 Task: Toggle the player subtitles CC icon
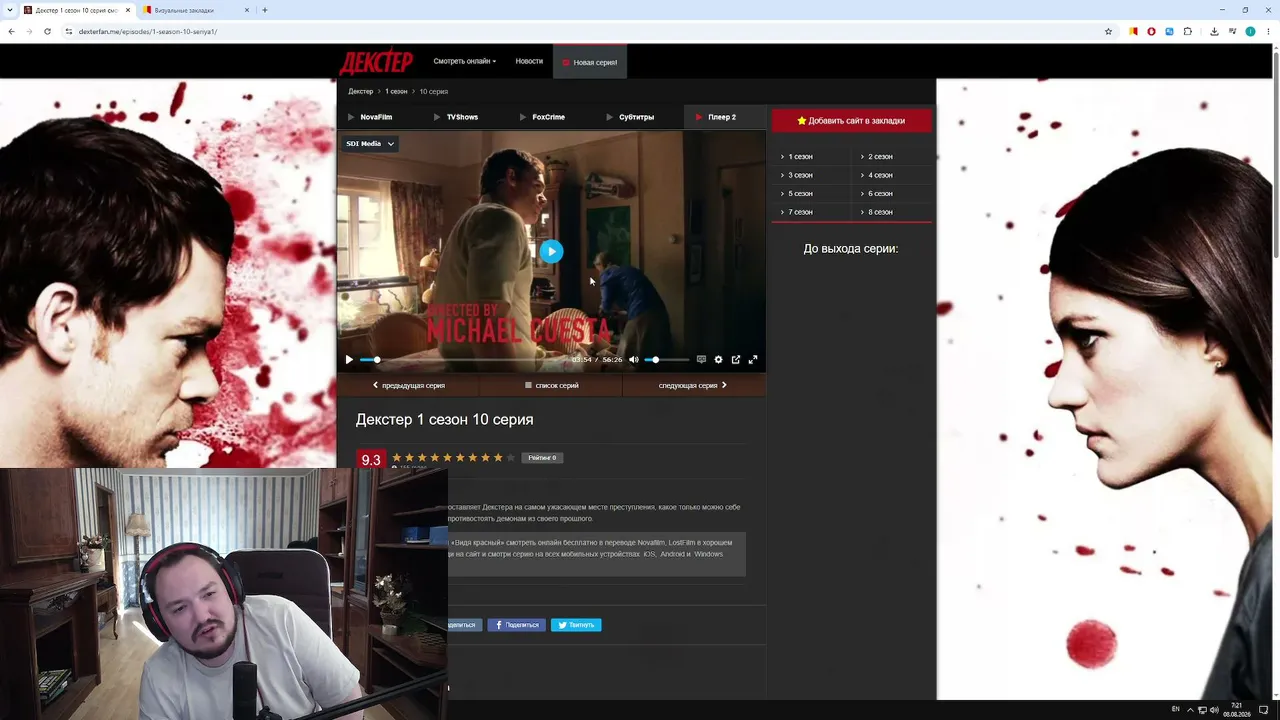[x=701, y=360]
